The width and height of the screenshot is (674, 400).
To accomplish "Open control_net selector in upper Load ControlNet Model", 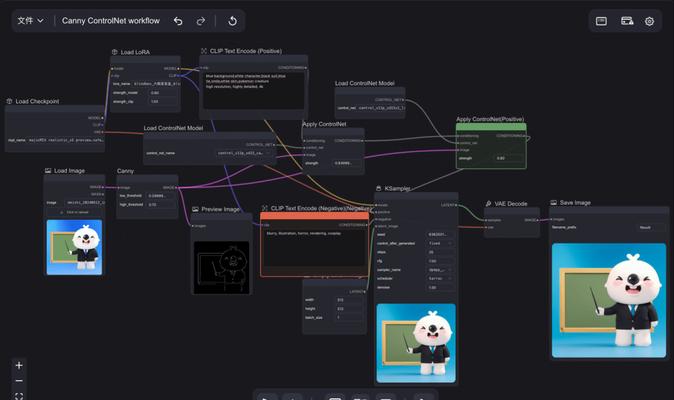I will [370, 108].
